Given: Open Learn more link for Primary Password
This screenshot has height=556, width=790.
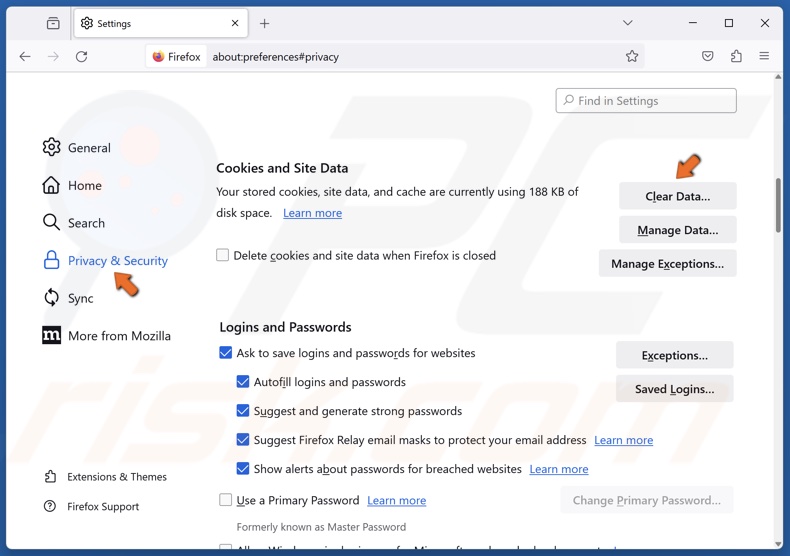Looking at the screenshot, I should coord(397,501).
